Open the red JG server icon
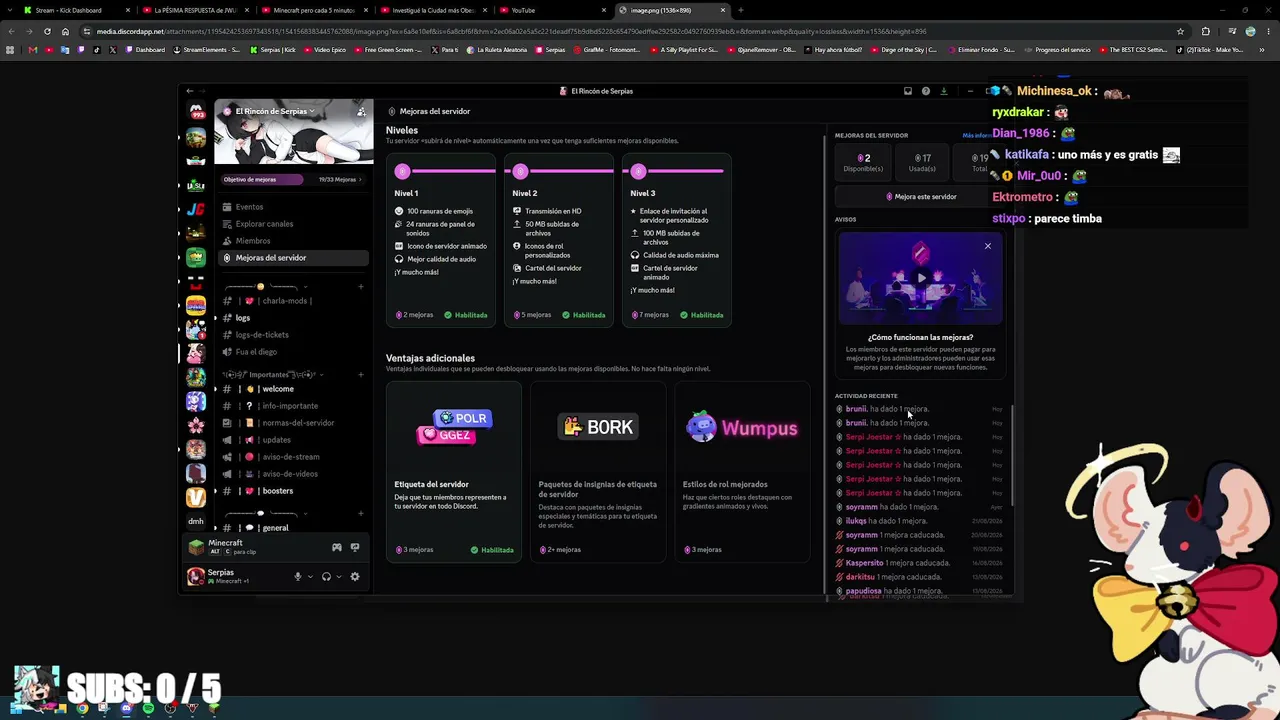Image resolution: width=1280 pixels, height=720 pixels. [196, 209]
